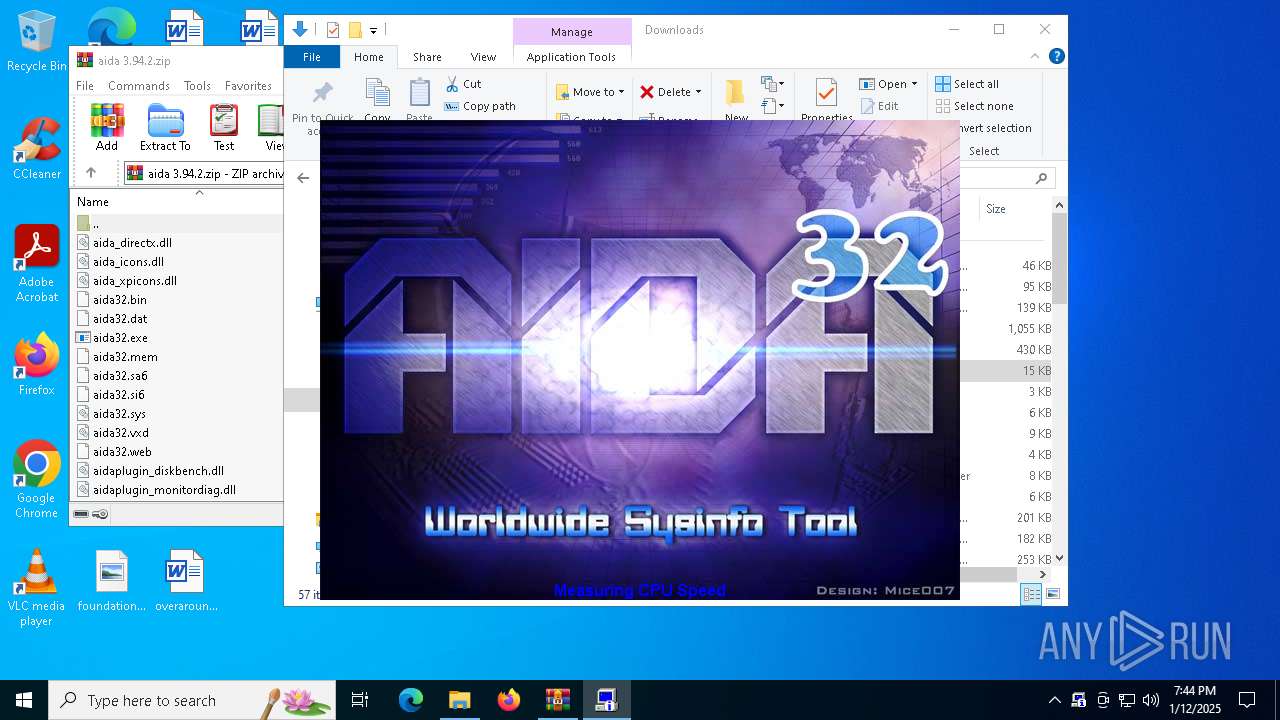This screenshot has width=1280, height=720.
Task: Click the Windows Start button
Action: click(x=24, y=700)
